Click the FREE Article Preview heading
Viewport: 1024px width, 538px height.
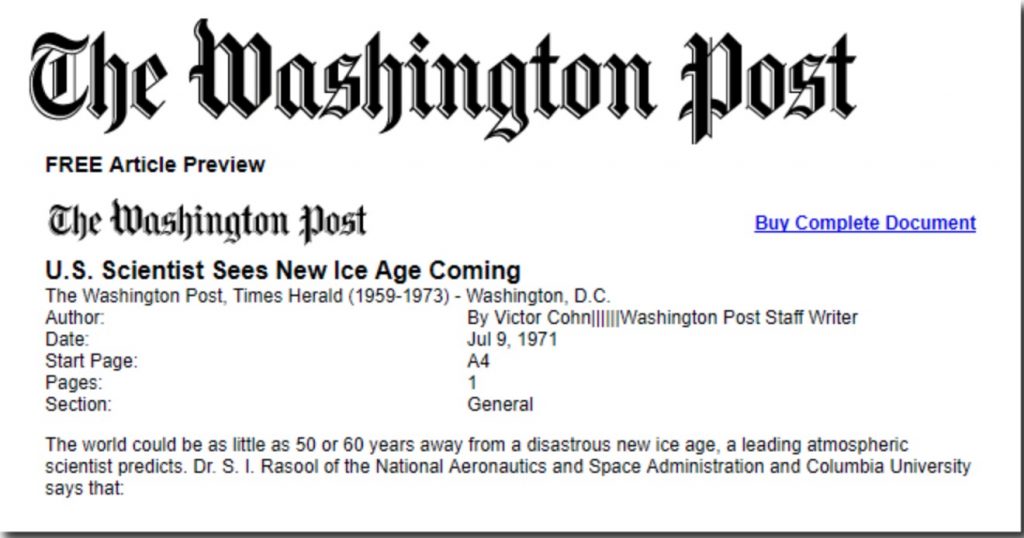pos(155,165)
